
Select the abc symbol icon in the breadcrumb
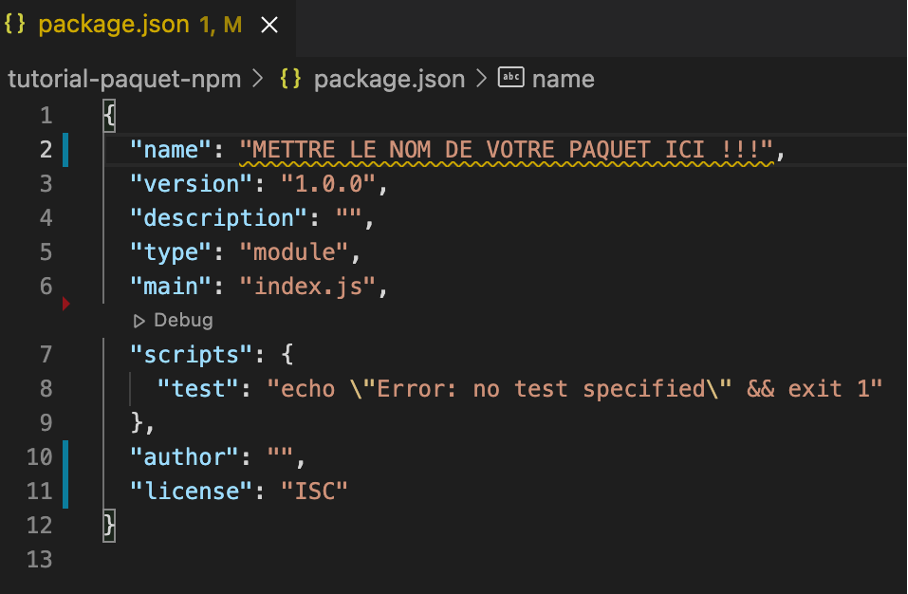tap(511, 78)
